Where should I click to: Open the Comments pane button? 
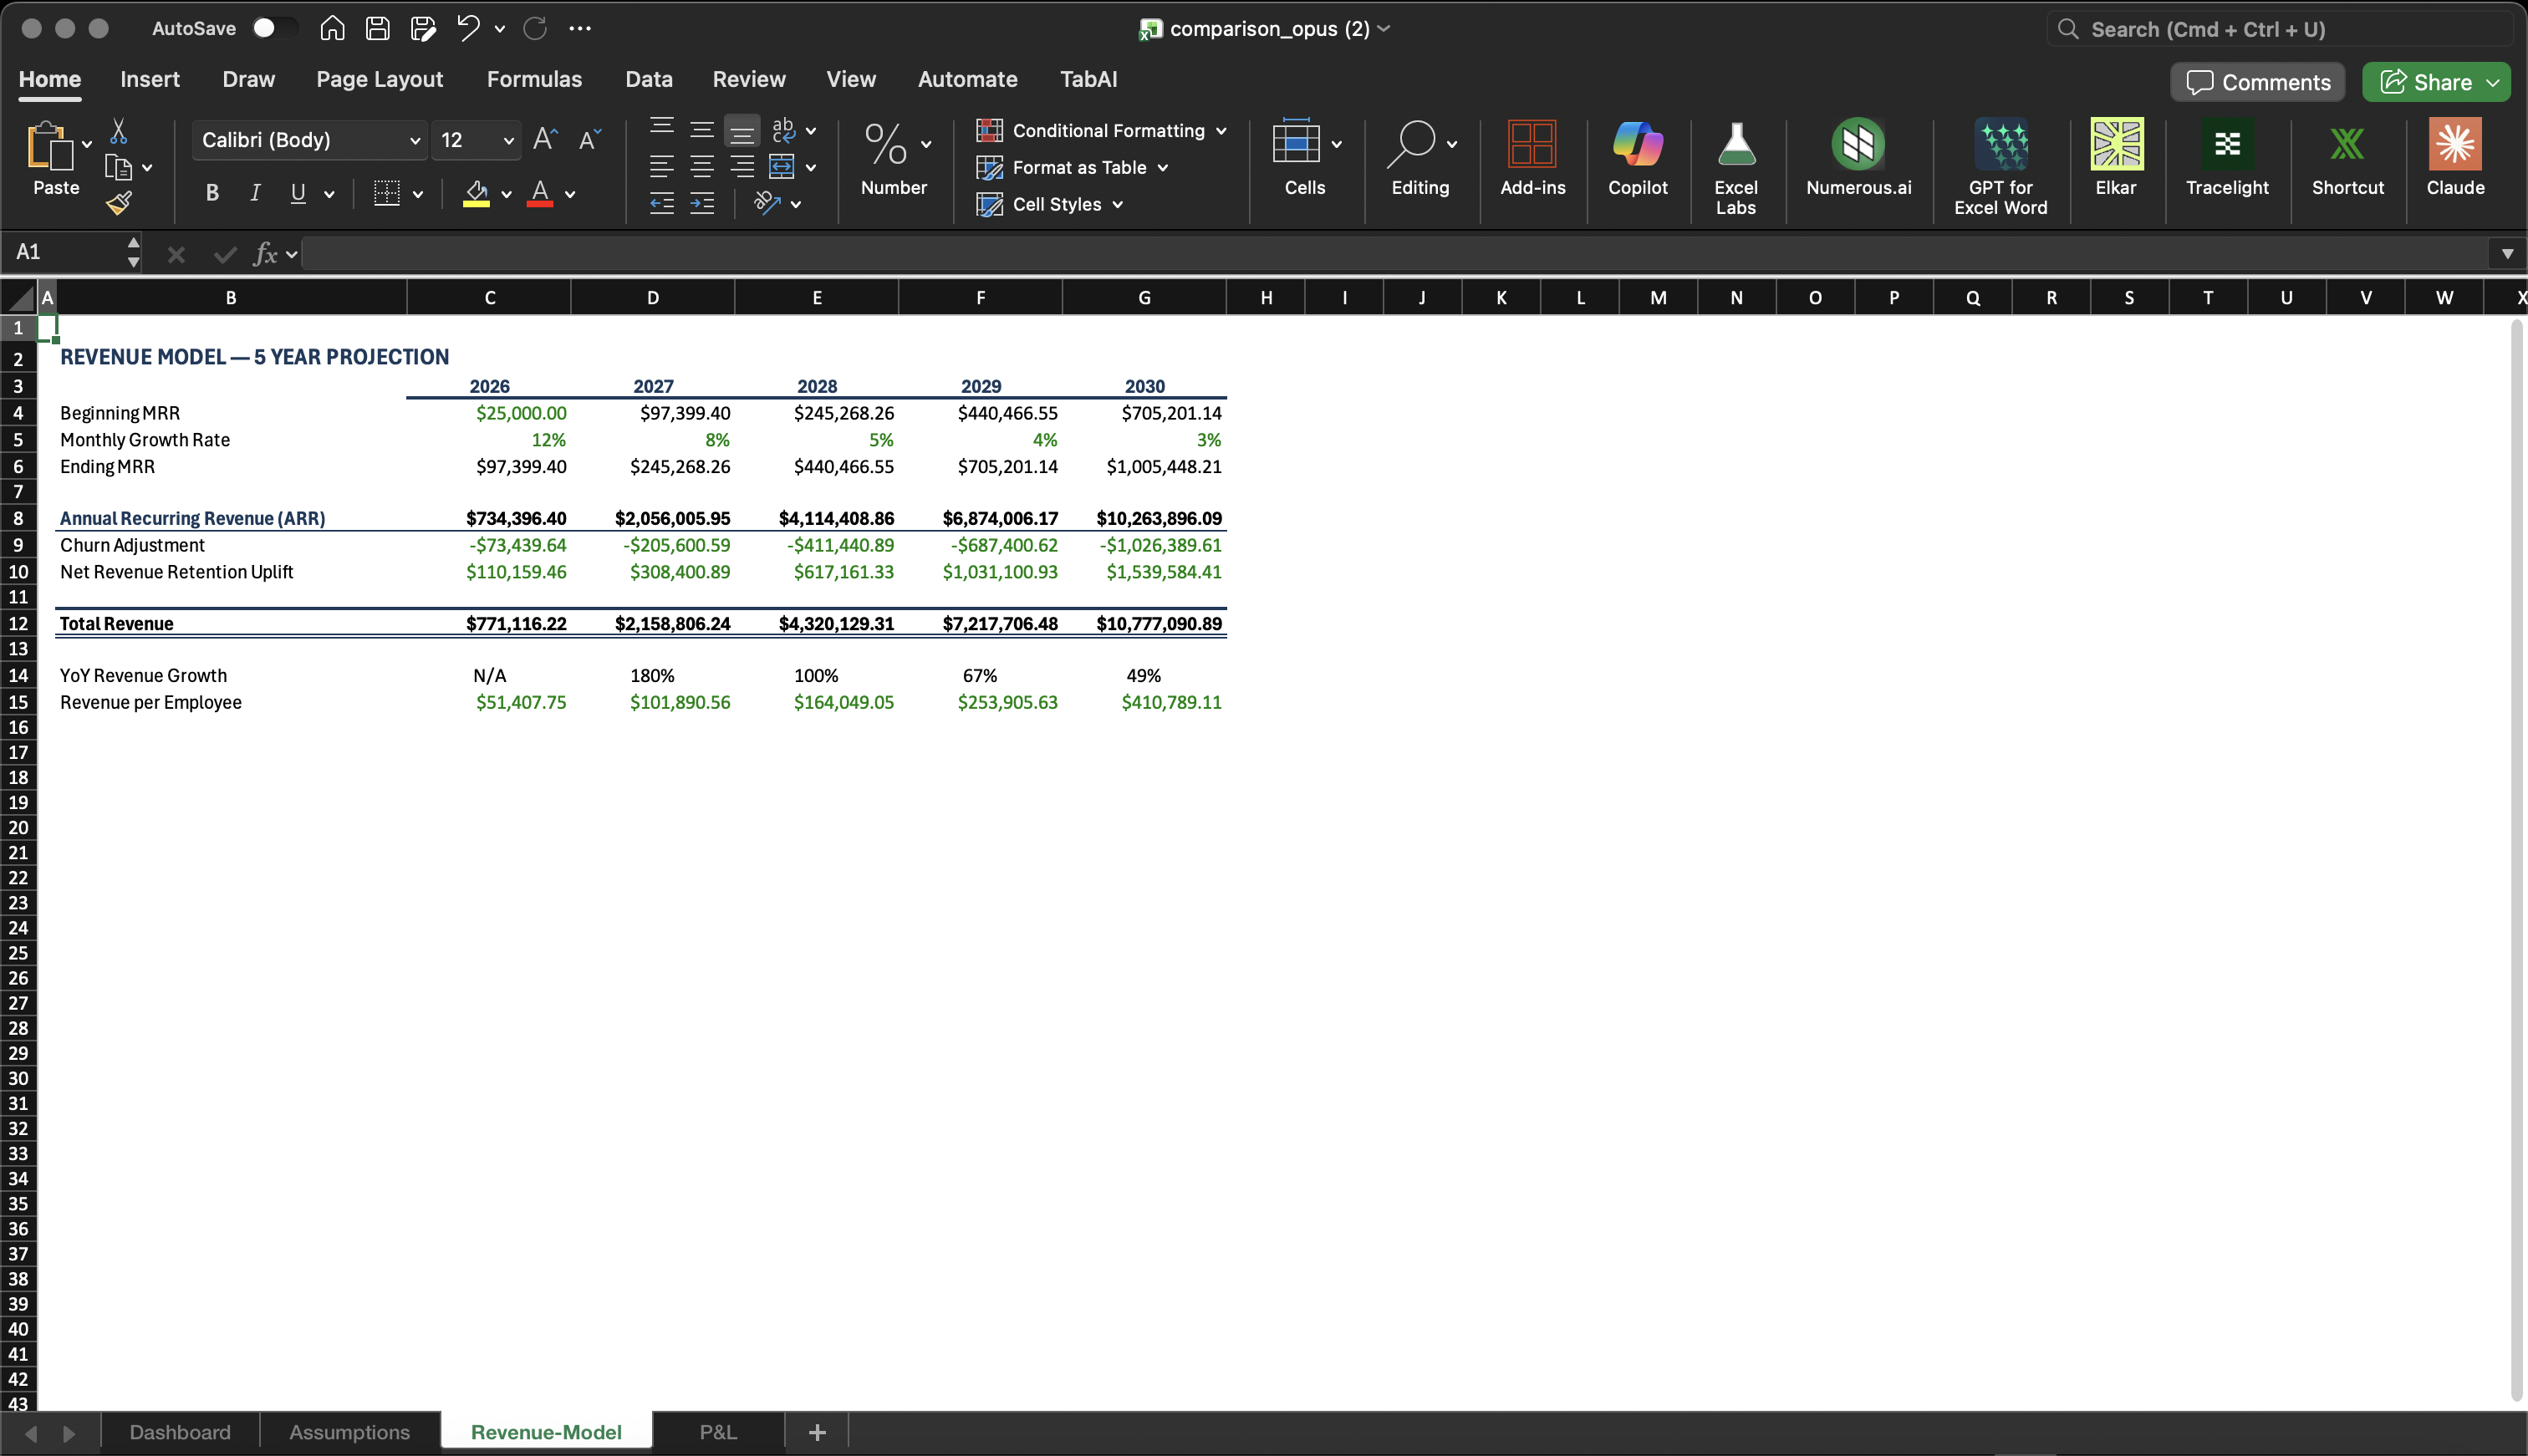point(2257,82)
